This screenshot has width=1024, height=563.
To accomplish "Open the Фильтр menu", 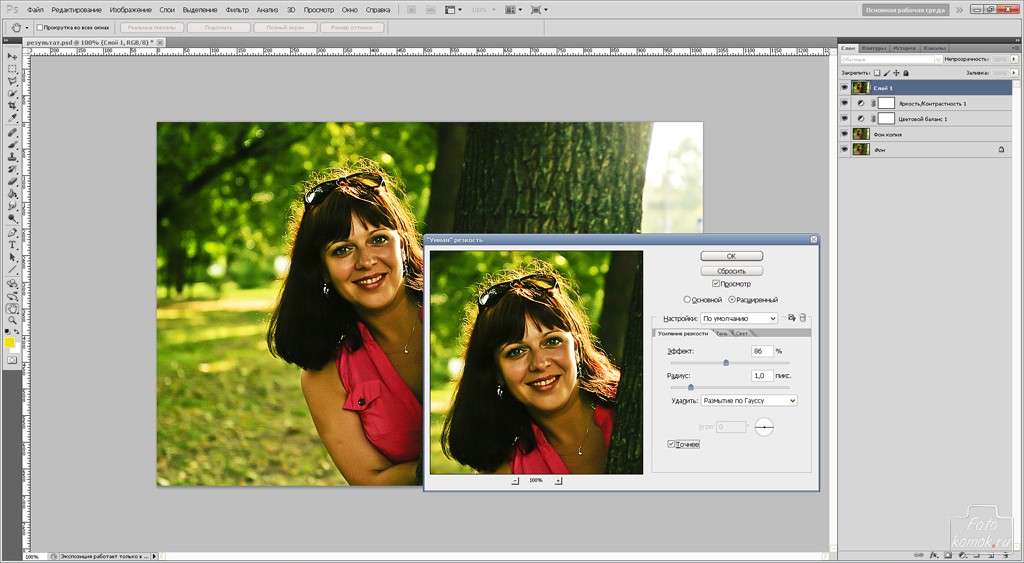I will [237, 9].
